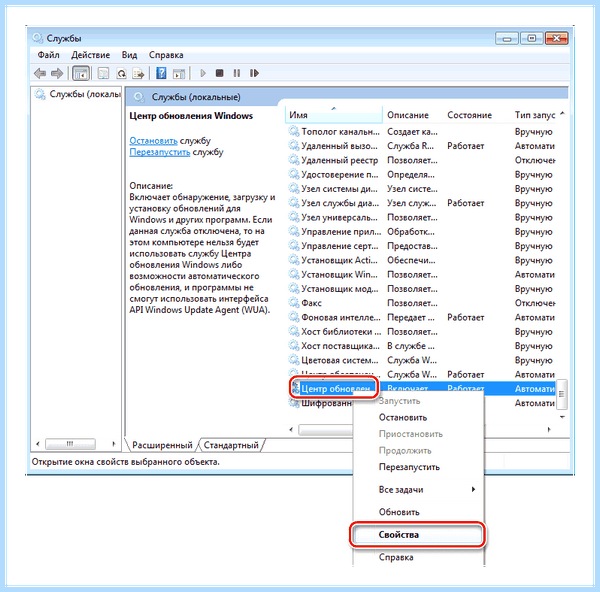600x592 pixels.
Task: Click the Back arrow toolbar icon
Action: tap(40, 73)
